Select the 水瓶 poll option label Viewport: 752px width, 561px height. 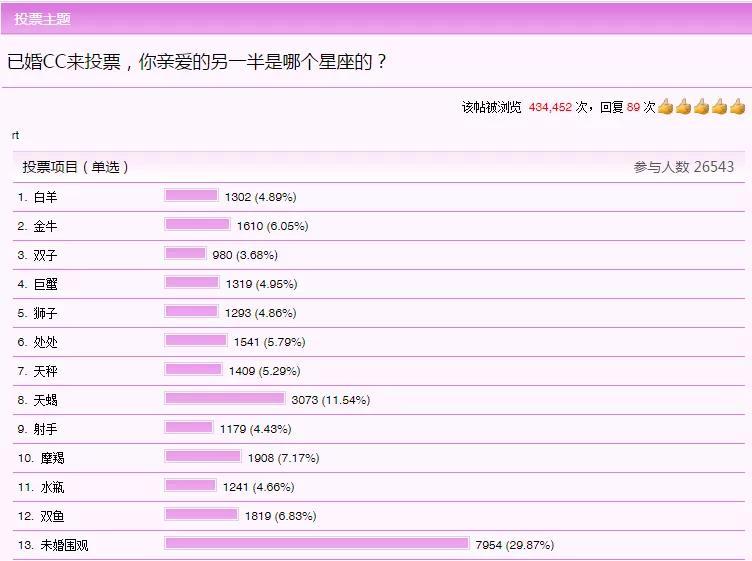pyautogui.click(x=52, y=487)
